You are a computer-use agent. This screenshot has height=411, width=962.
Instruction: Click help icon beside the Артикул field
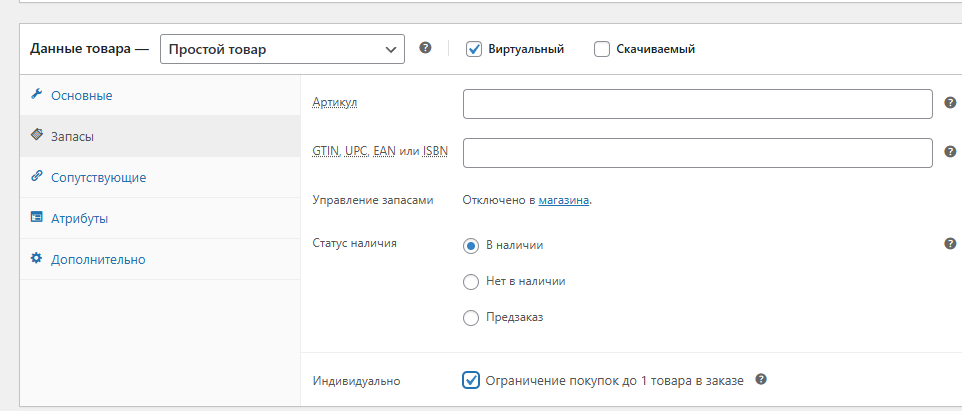[x=951, y=103]
